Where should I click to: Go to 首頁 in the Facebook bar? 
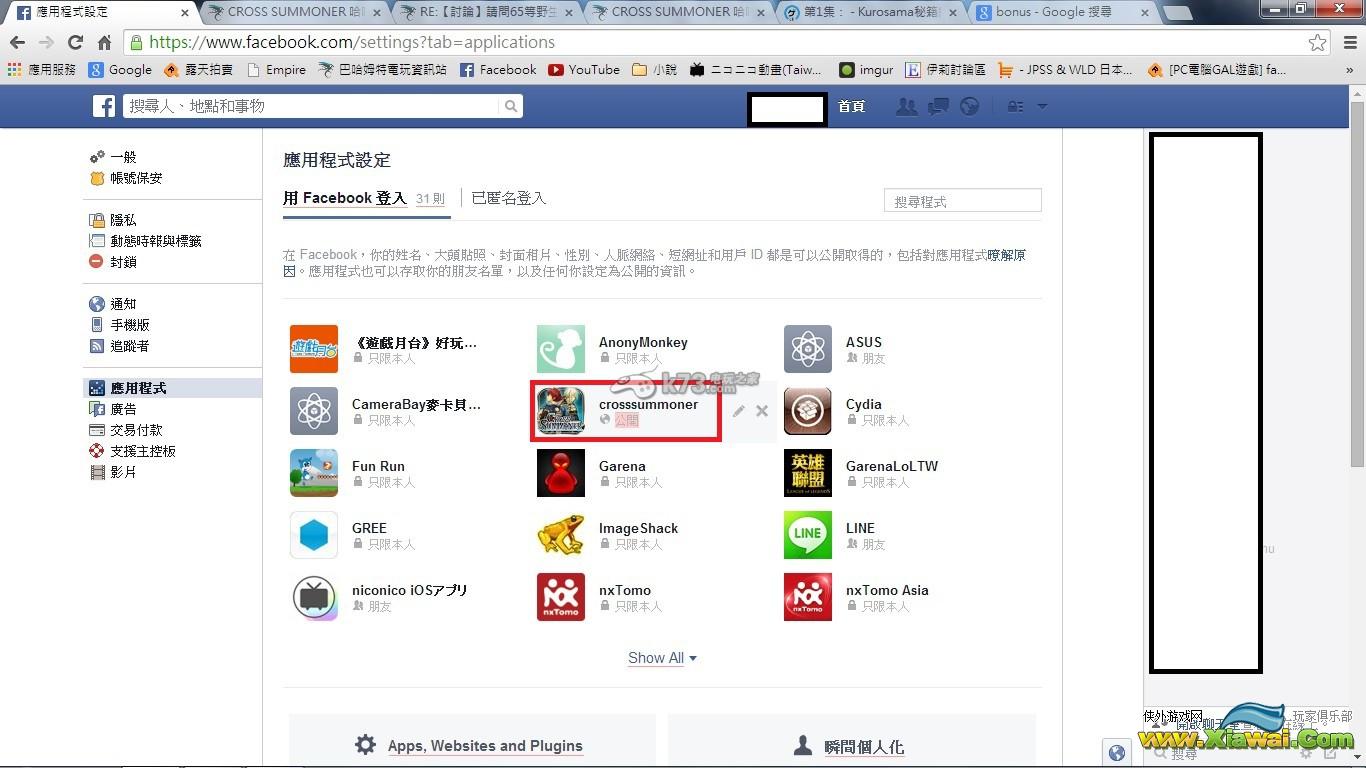851,106
